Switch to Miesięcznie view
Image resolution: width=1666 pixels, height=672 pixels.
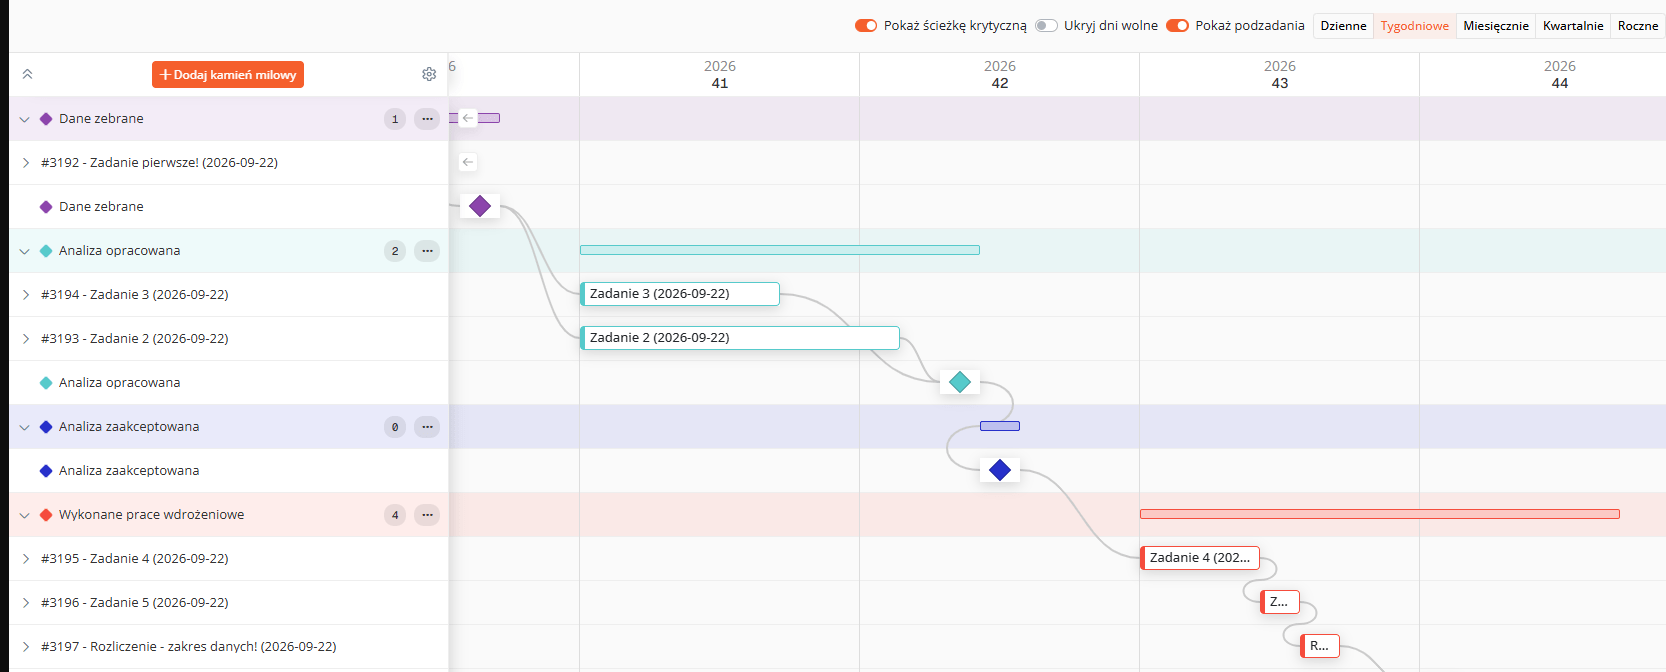tap(1496, 26)
